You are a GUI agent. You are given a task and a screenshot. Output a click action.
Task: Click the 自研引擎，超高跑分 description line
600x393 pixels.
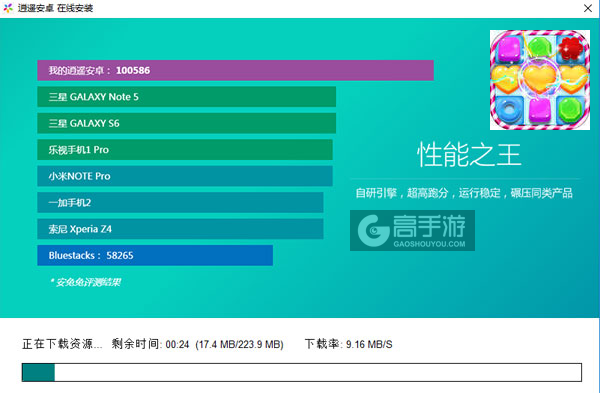(x=464, y=193)
